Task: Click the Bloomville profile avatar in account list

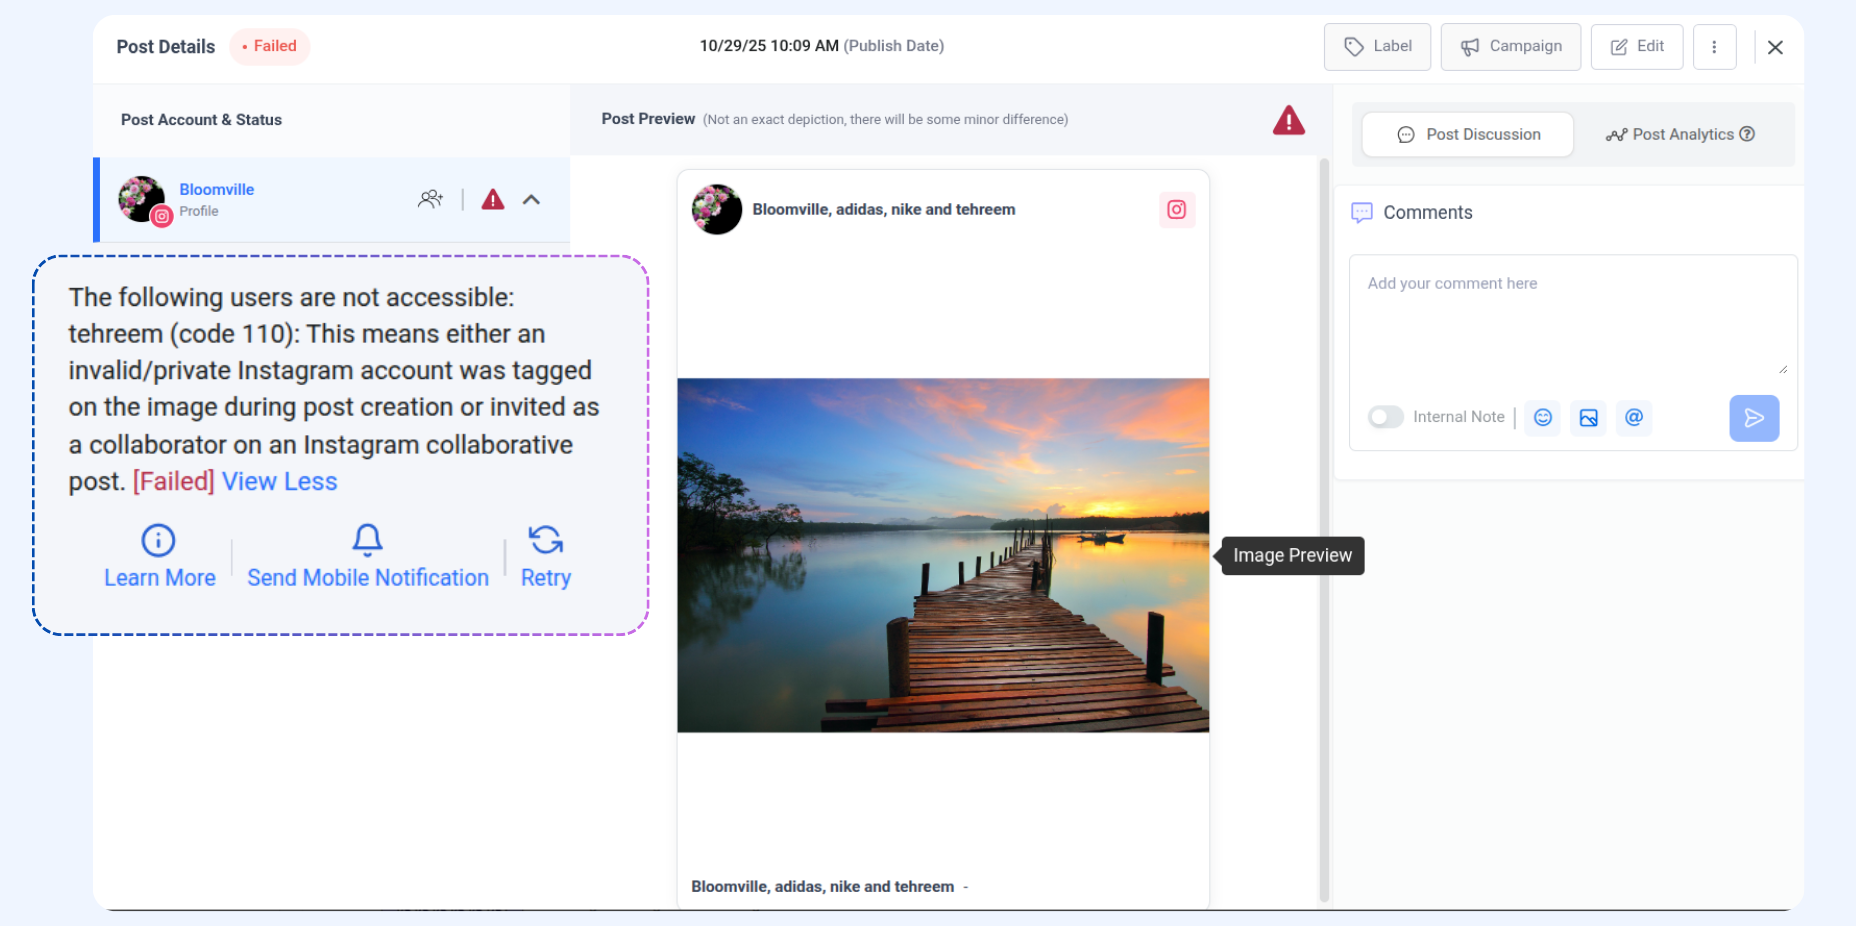Action: tap(142, 199)
